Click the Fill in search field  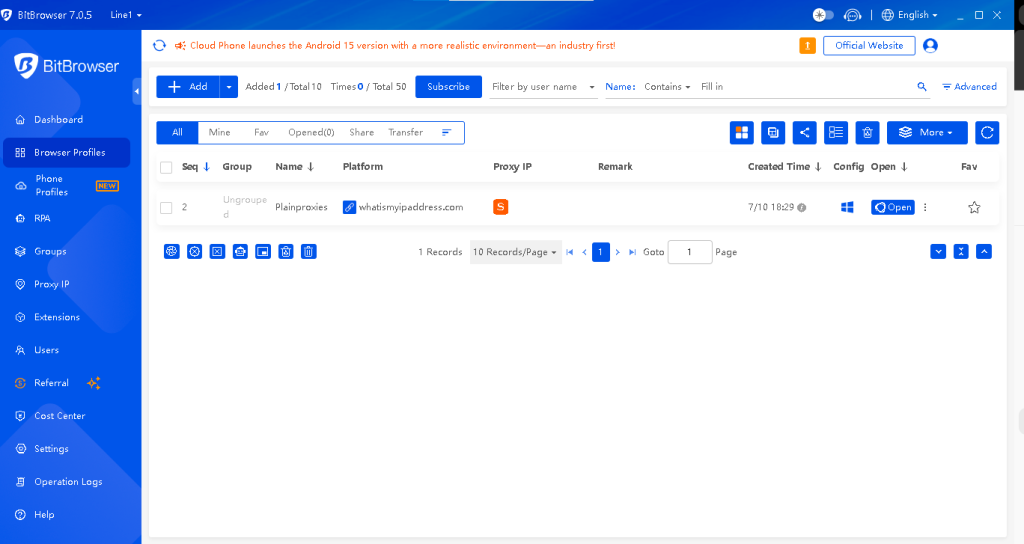click(x=805, y=87)
